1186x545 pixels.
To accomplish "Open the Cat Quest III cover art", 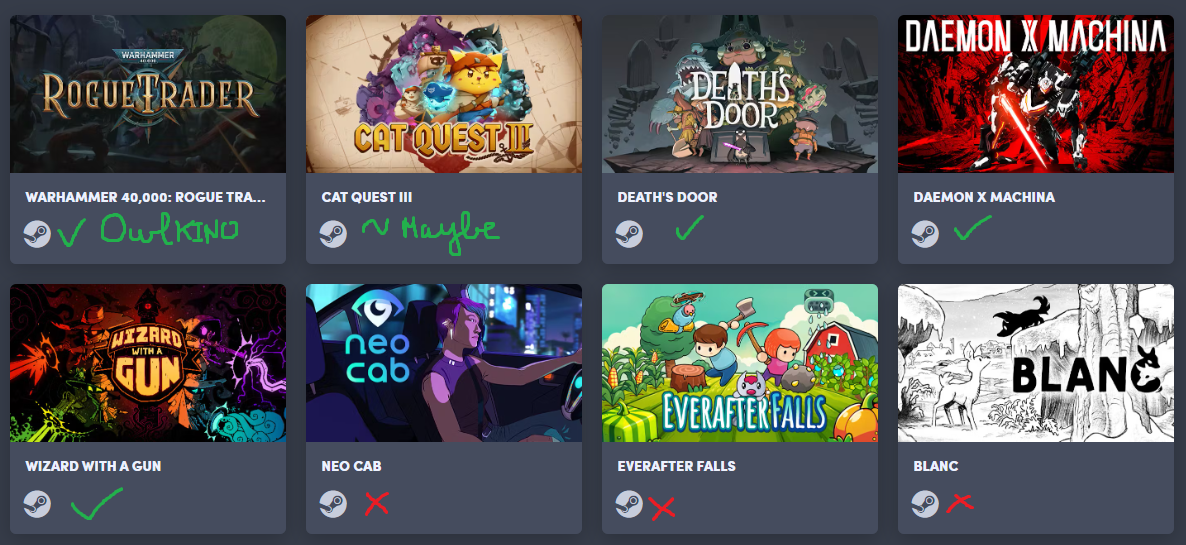I will 444,94.
